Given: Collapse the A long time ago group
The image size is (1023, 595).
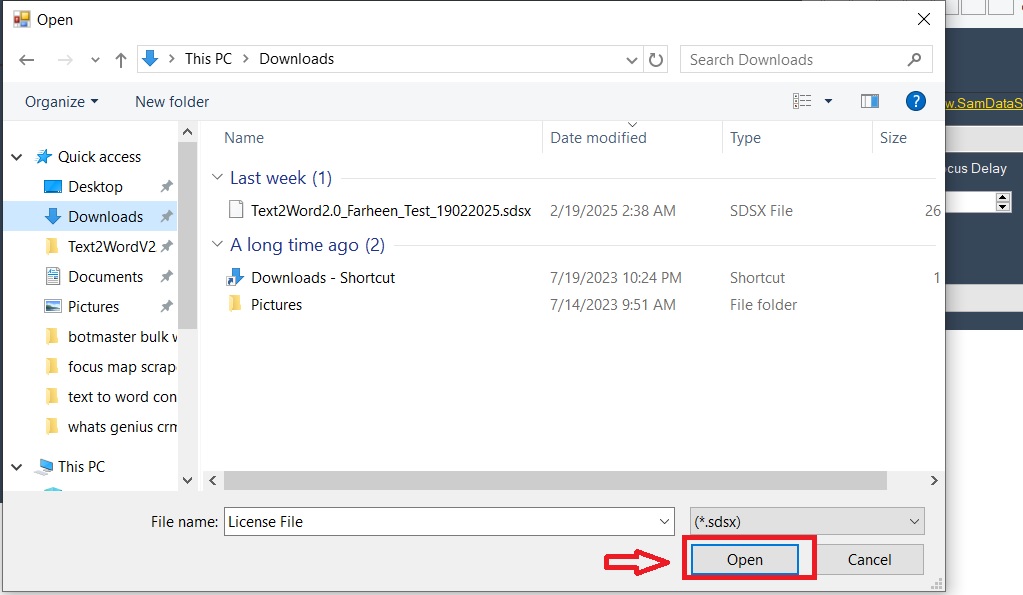Looking at the screenshot, I should (217, 244).
